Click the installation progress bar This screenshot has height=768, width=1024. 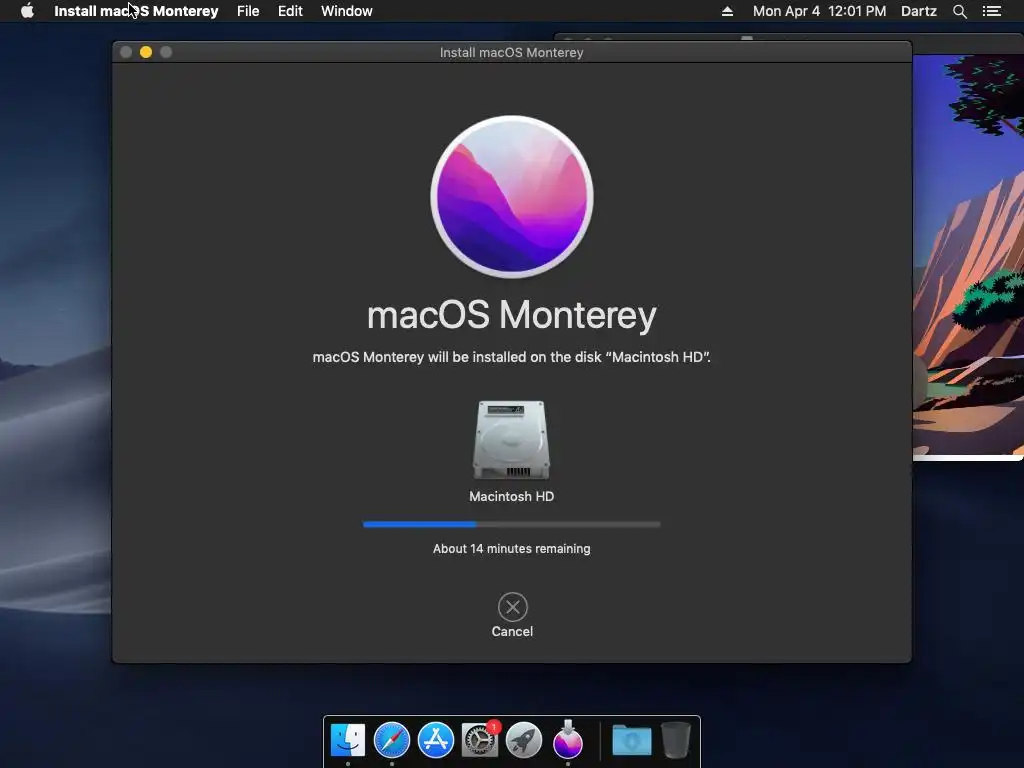pos(511,524)
